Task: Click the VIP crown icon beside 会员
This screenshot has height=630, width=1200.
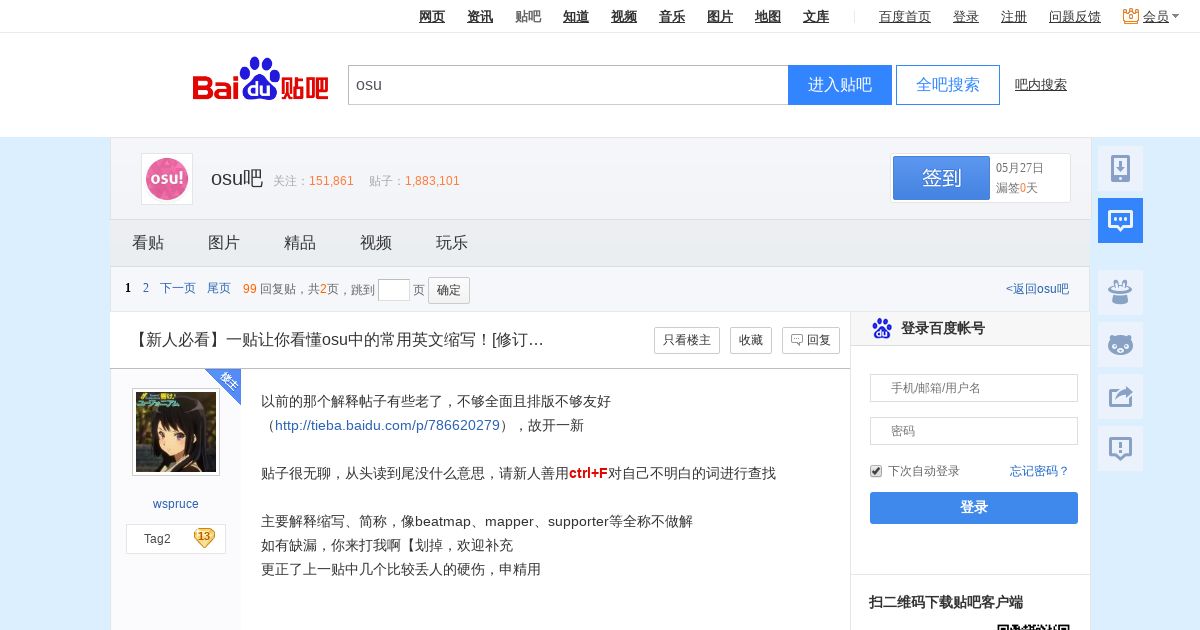Action: (1131, 16)
